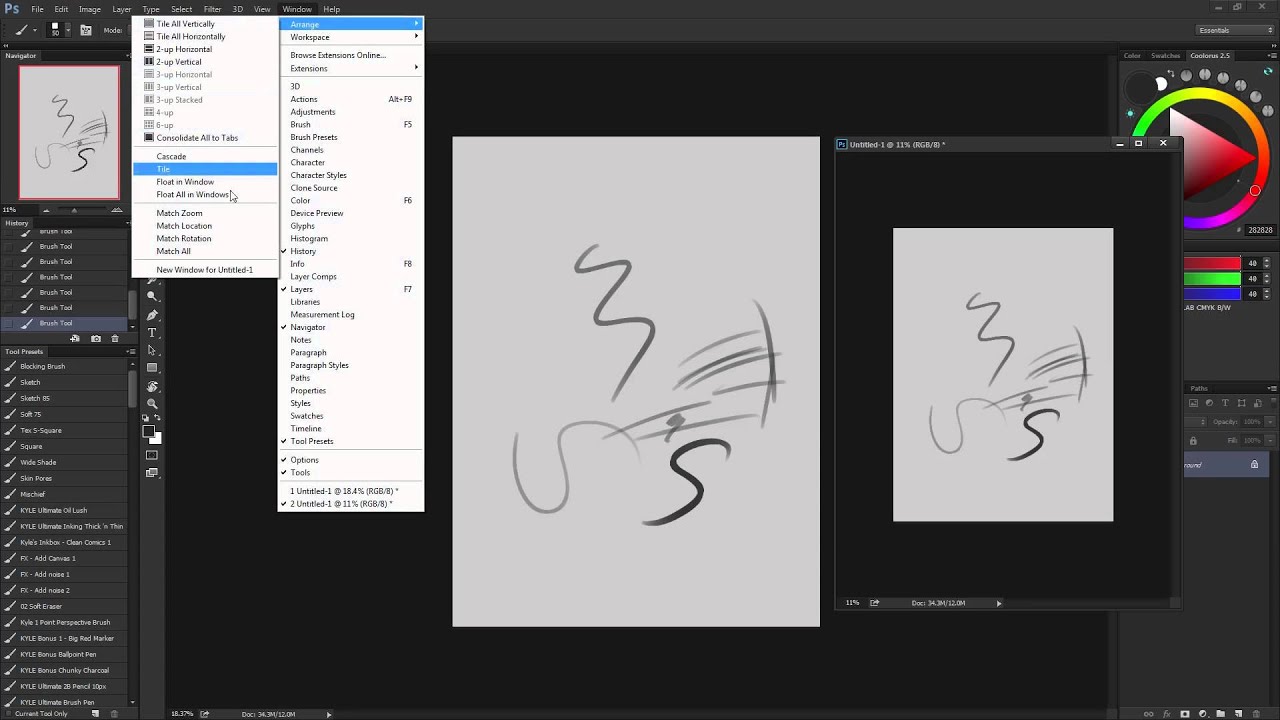
Task: Select the Rectangle shape tool
Action: (x=152, y=368)
